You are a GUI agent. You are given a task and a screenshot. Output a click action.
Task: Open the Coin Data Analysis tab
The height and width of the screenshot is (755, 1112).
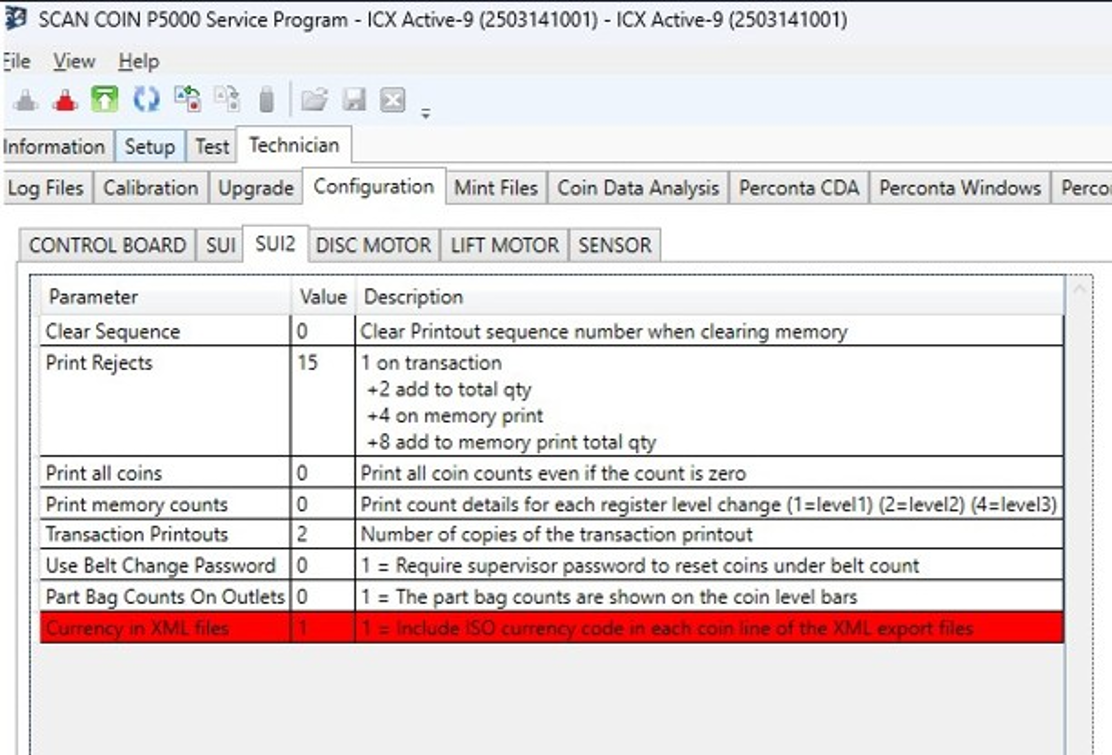pyautogui.click(x=638, y=188)
